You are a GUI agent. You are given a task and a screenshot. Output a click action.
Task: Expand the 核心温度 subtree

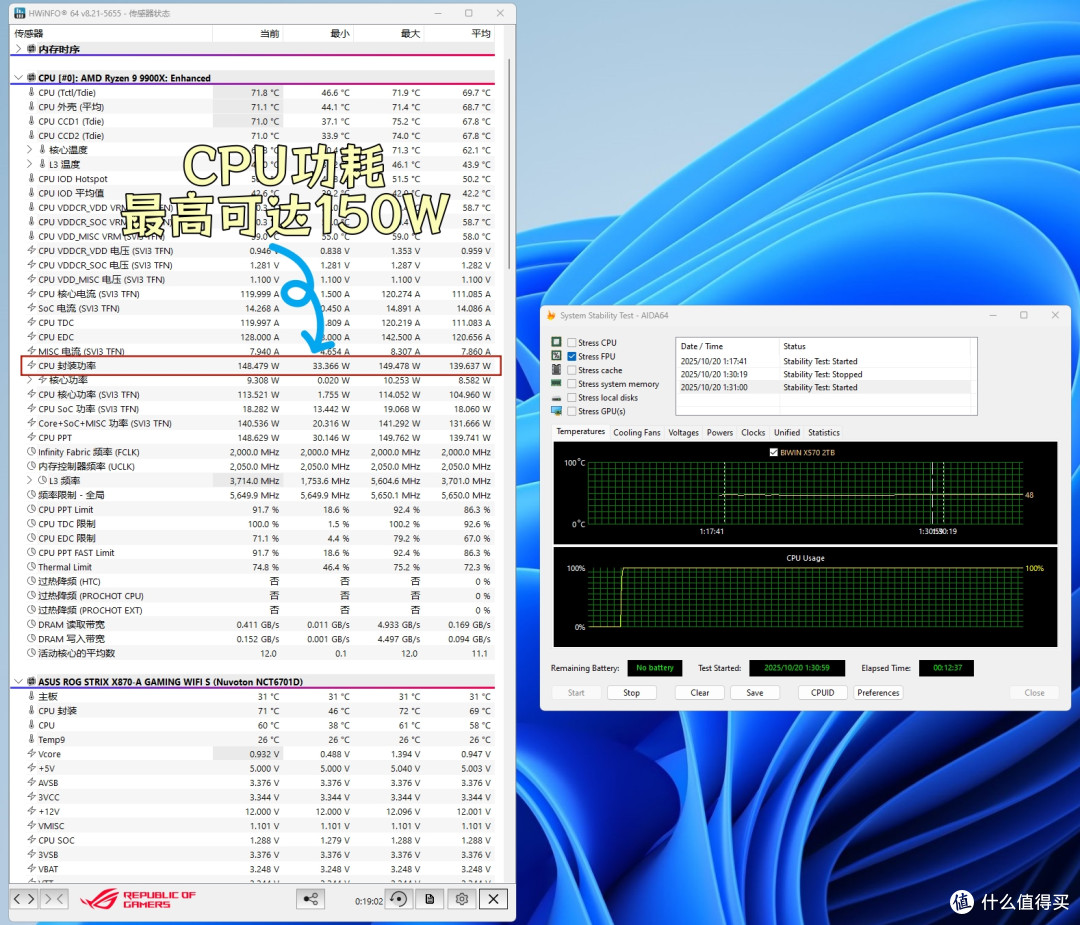coord(30,149)
